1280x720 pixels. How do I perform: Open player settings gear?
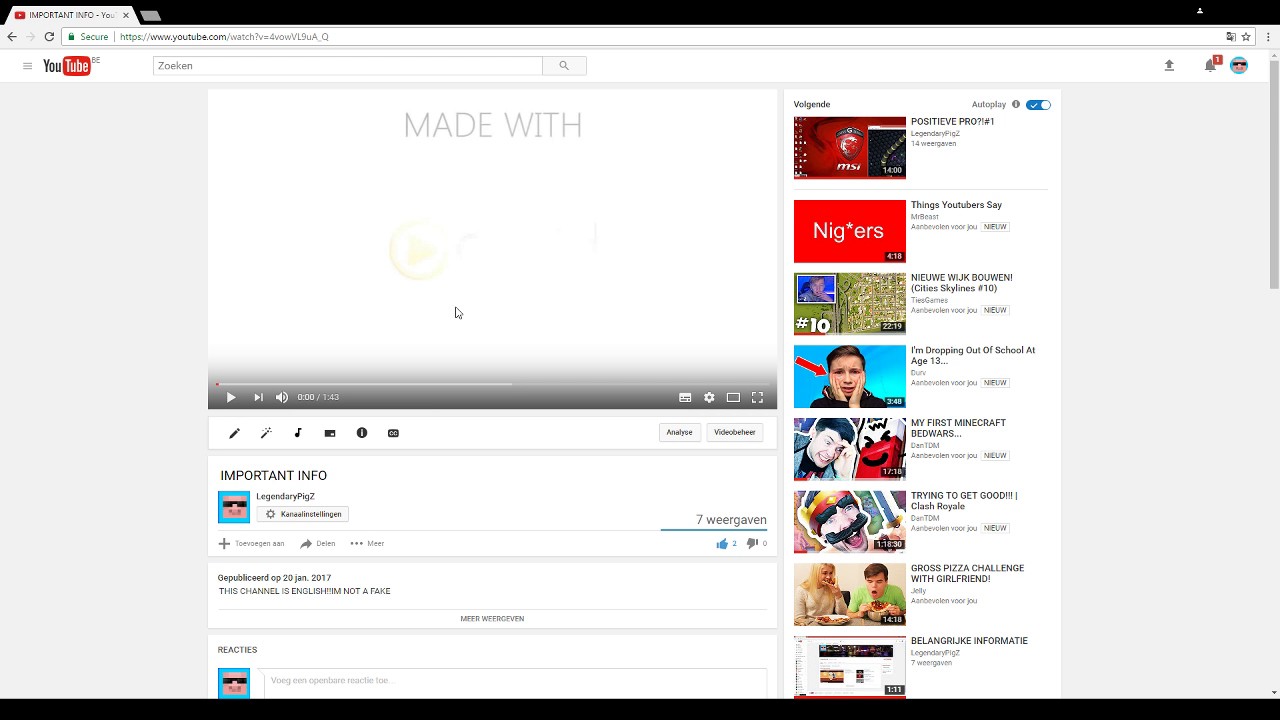(709, 397)
